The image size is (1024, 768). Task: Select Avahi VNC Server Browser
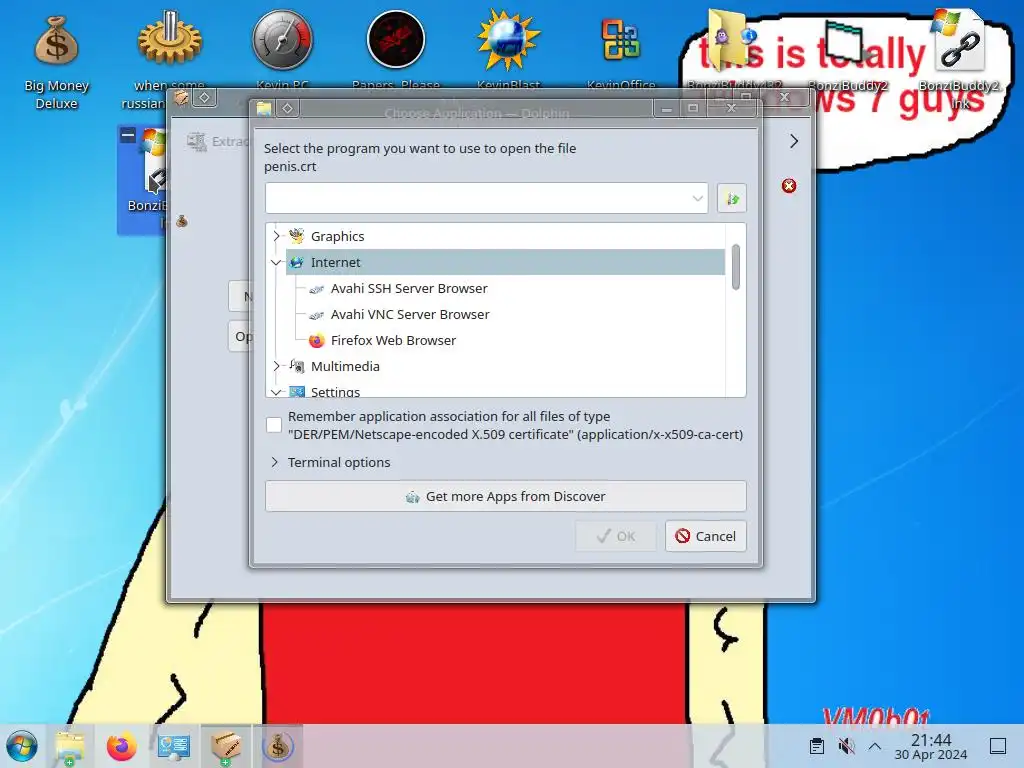point(410,314)
